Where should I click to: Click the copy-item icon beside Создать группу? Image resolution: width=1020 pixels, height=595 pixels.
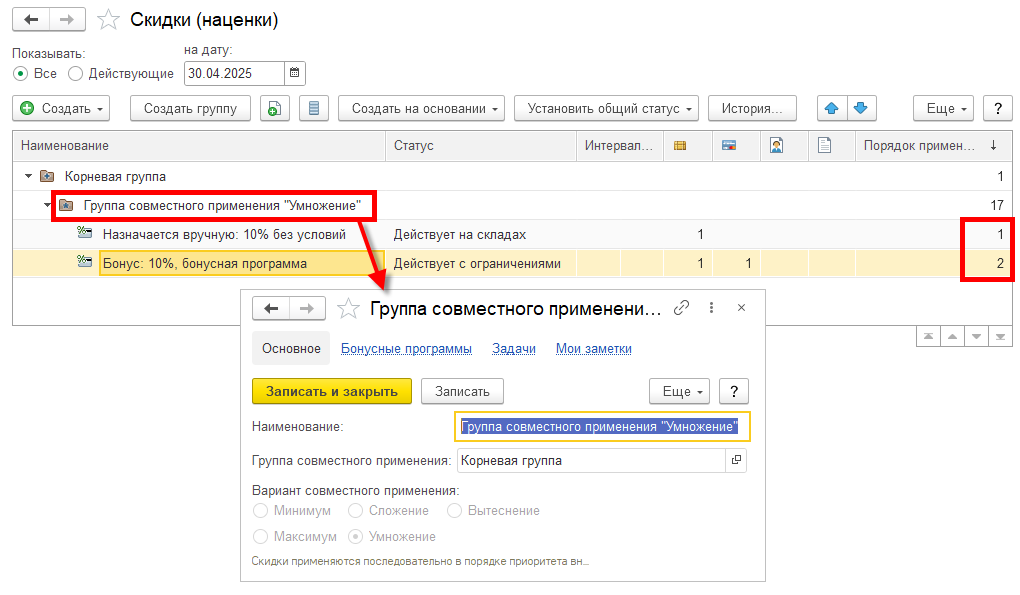(275, 109)
